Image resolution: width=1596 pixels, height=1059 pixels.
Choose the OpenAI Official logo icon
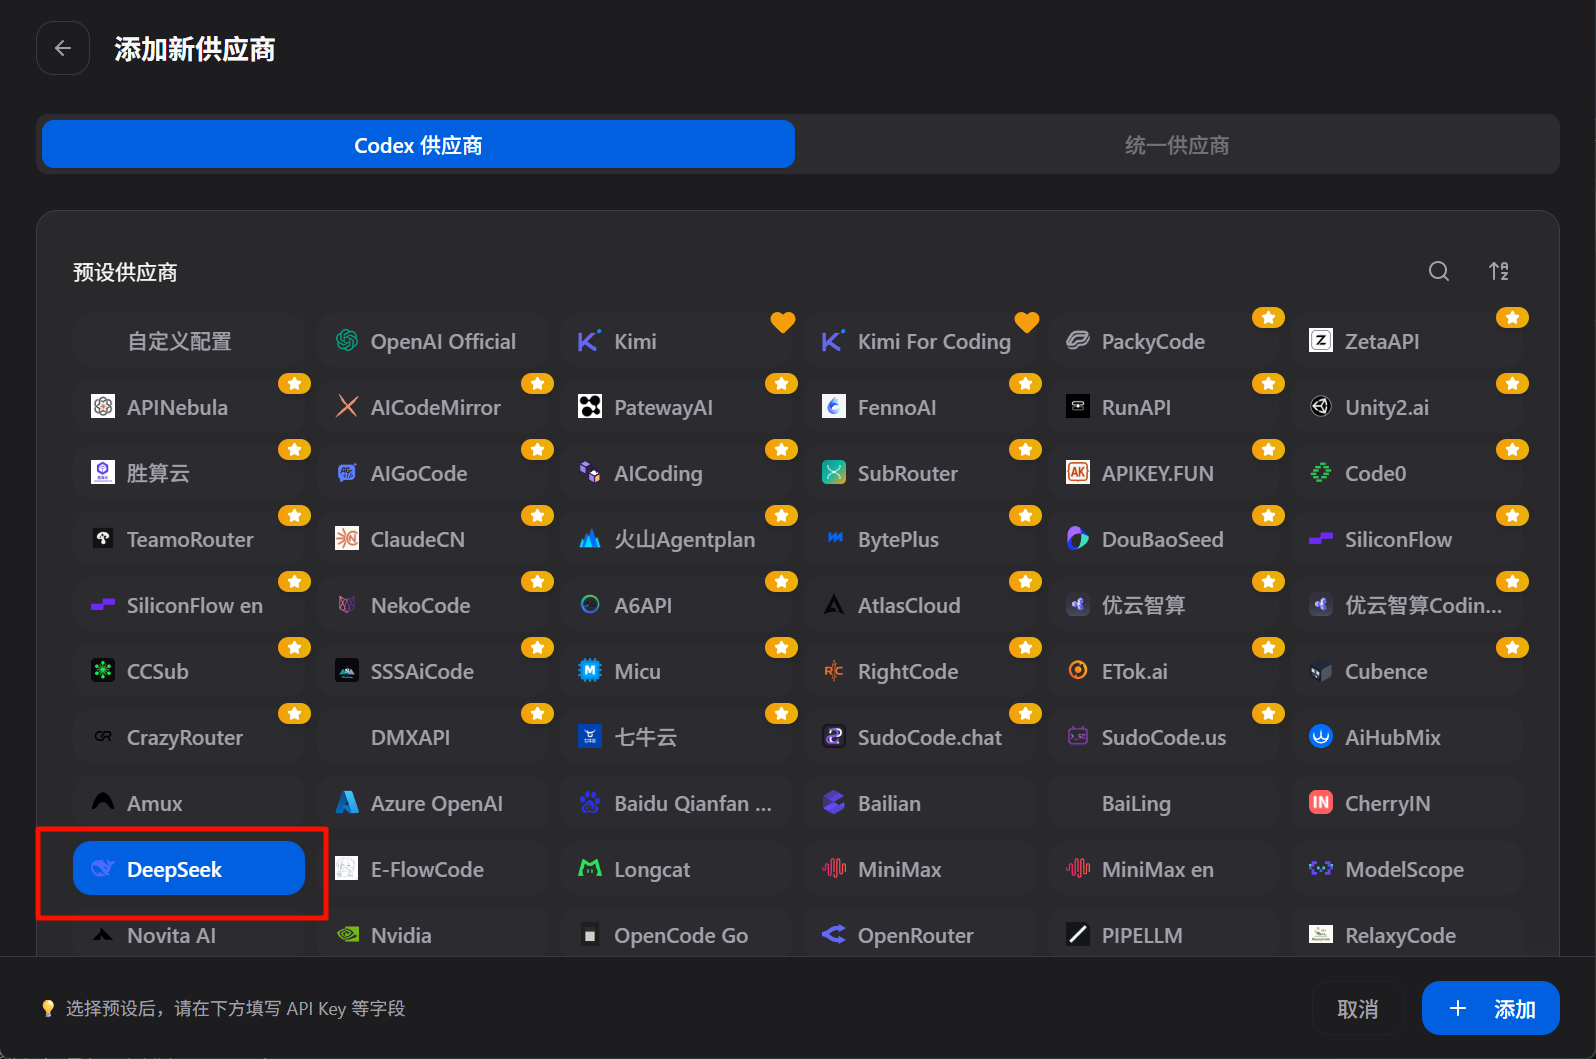(347, 341)
